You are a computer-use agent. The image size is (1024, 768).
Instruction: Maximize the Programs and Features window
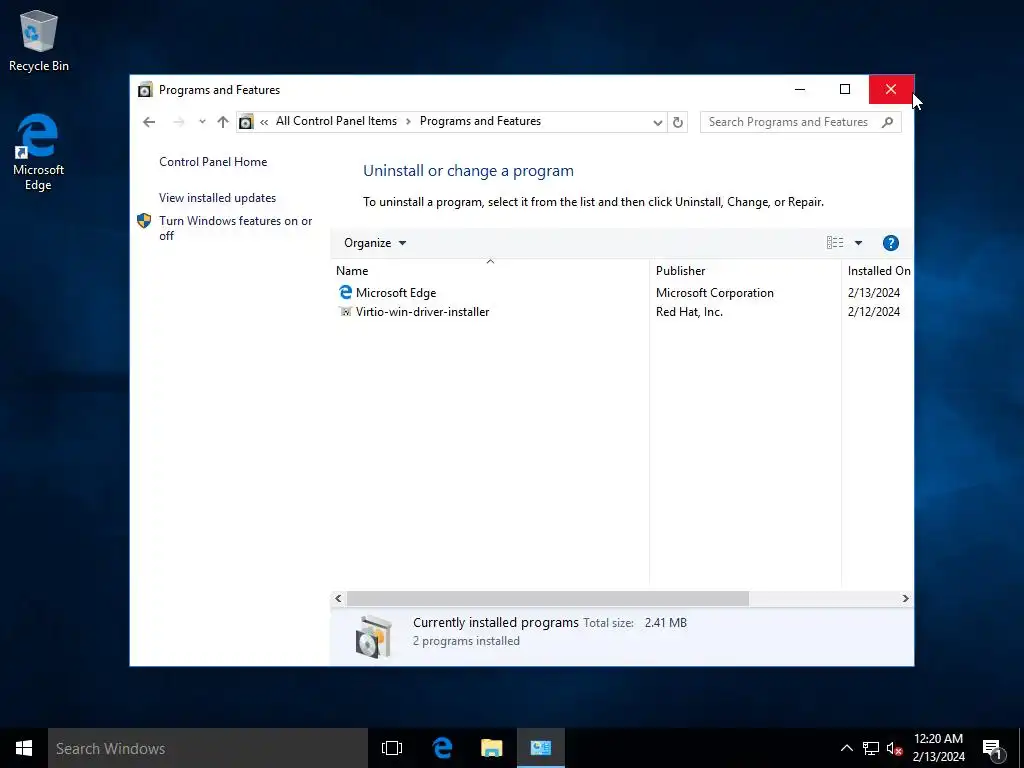pos(845,89)
